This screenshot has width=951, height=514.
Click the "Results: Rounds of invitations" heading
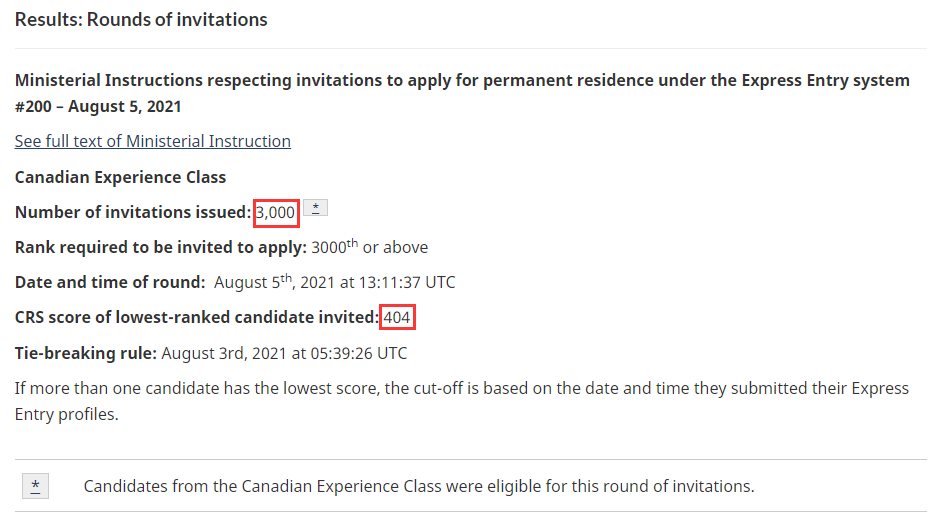click(x=141, y=19)
